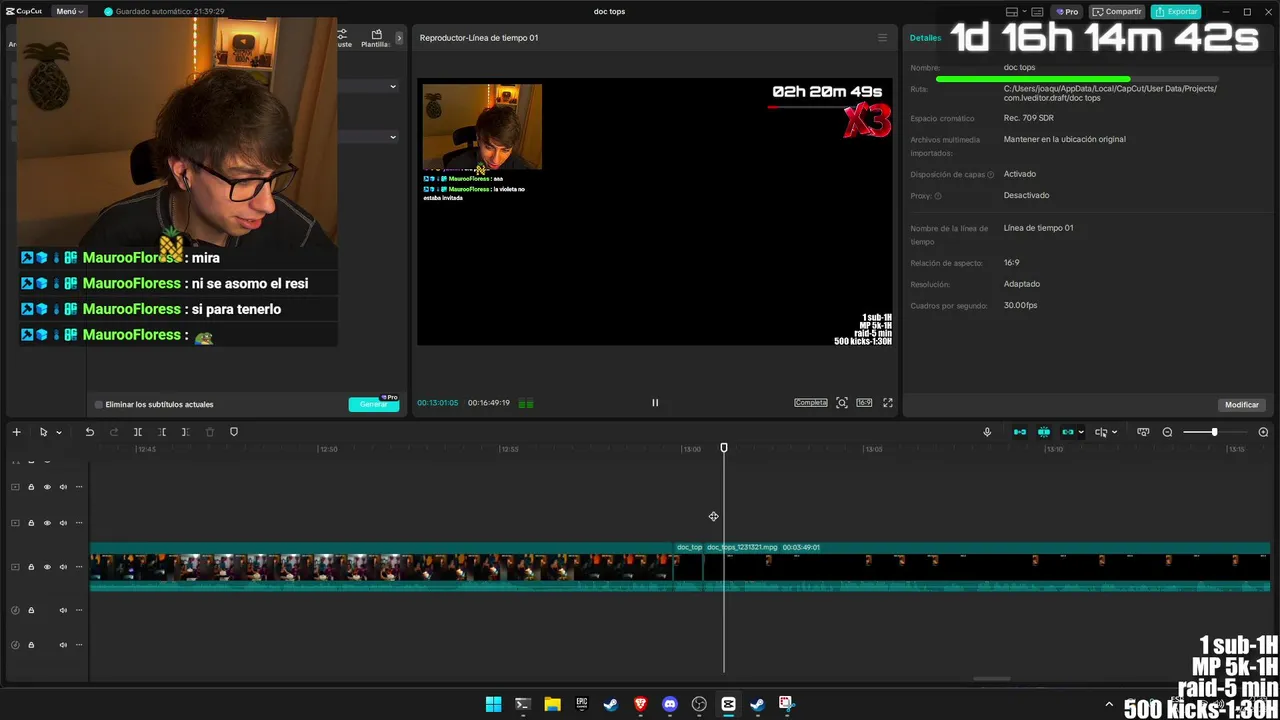Click the Exportar button
The height and width of the screenshot is (720, 1280).
[x=1176, y=11]
